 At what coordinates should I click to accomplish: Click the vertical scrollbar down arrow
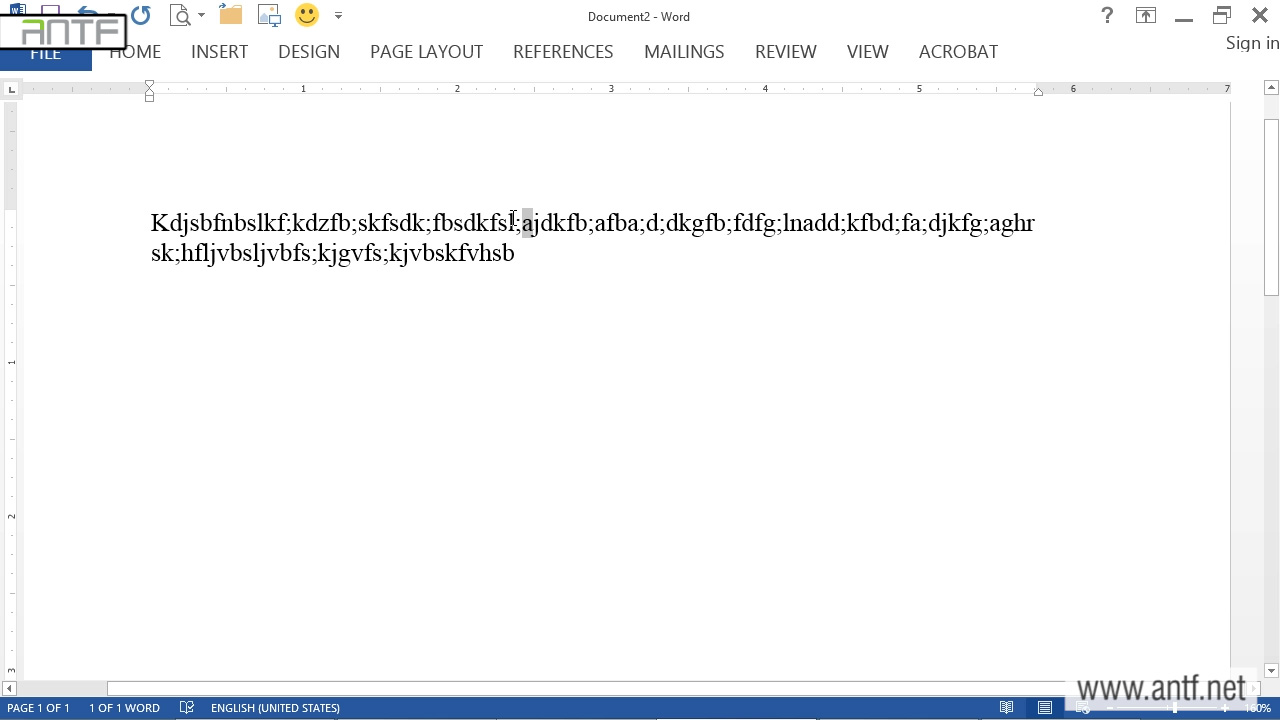(x=1271, y=671)
